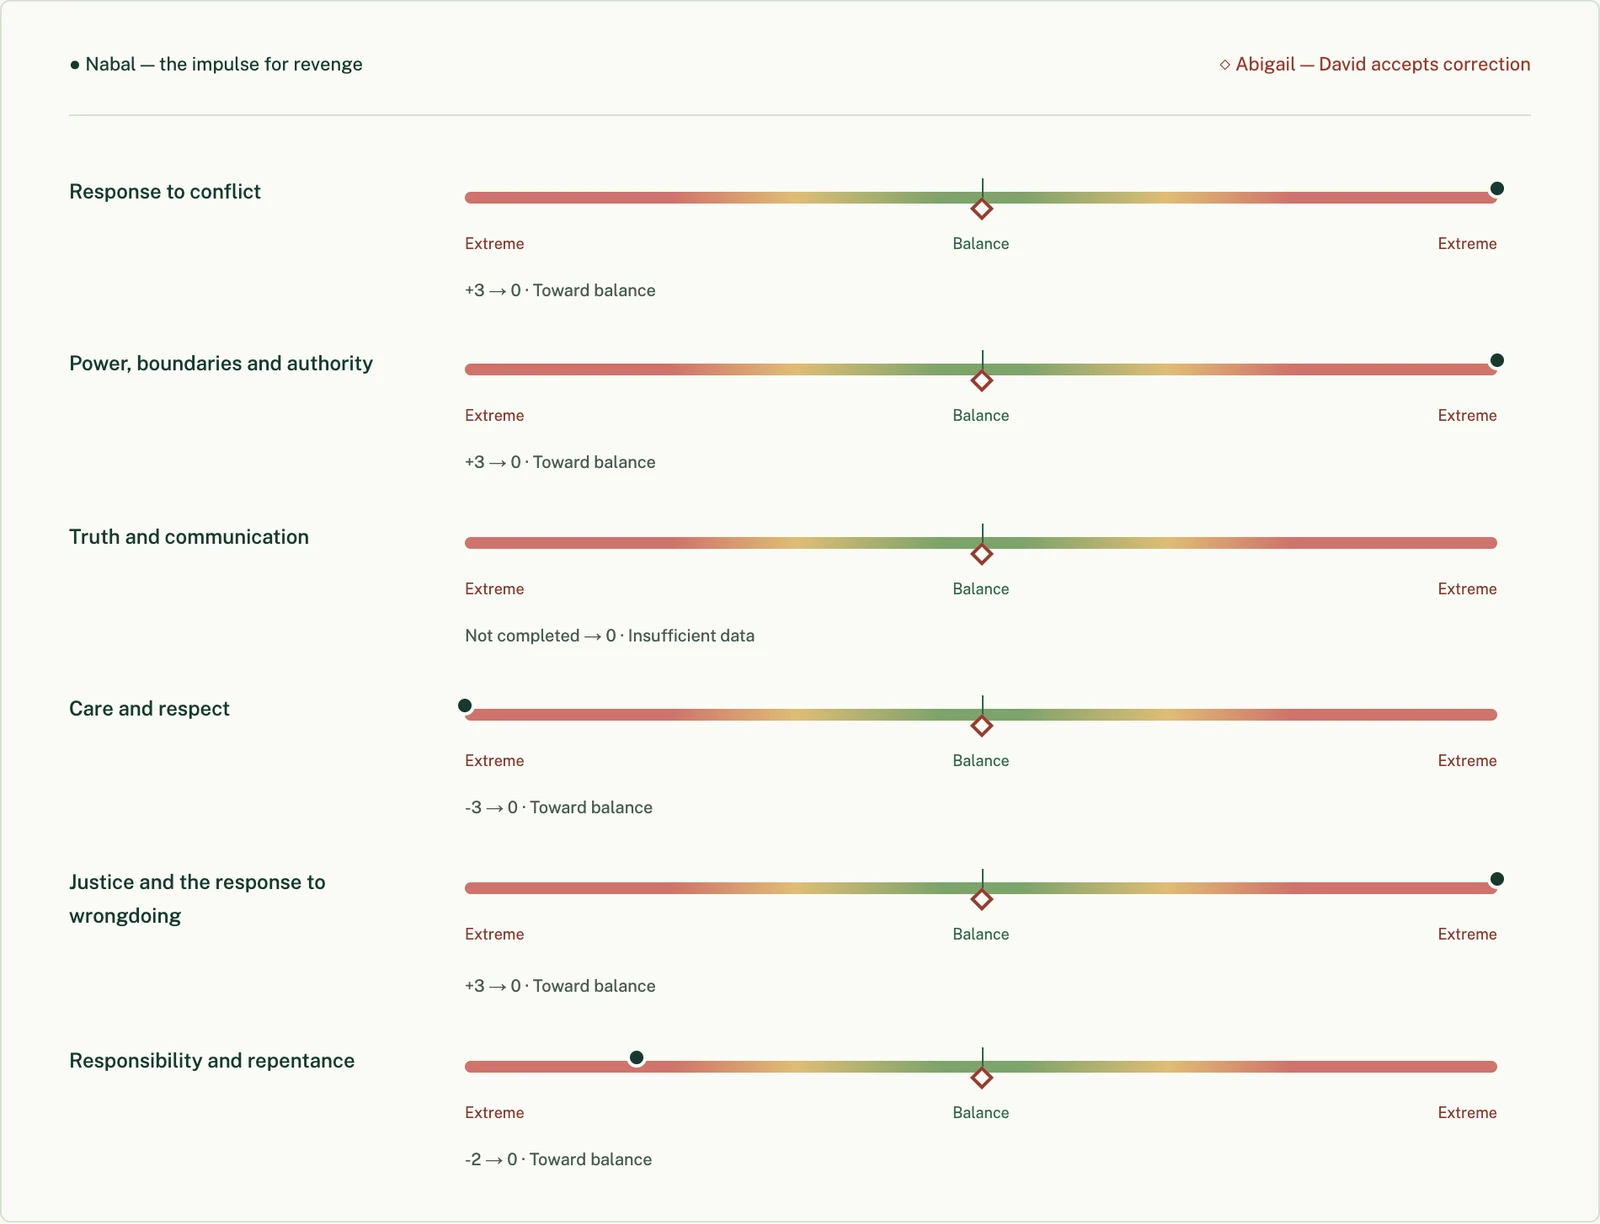Click Nabal dot on Power, boundaries and authority
1600x1224 pixels.
[1497, 360]
